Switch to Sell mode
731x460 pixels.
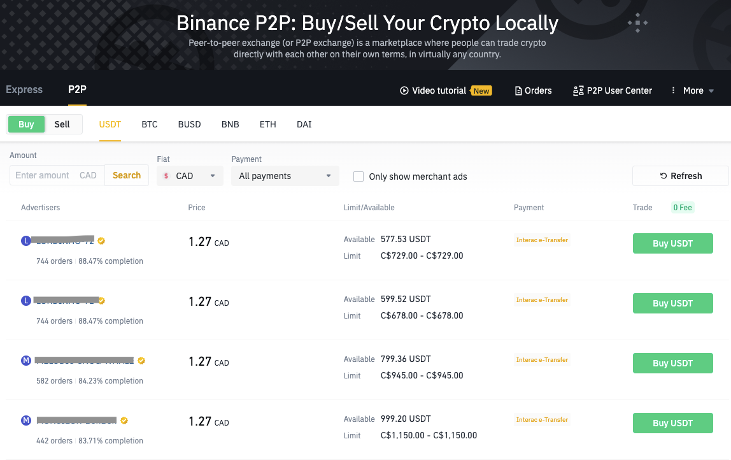pos(62,124)
